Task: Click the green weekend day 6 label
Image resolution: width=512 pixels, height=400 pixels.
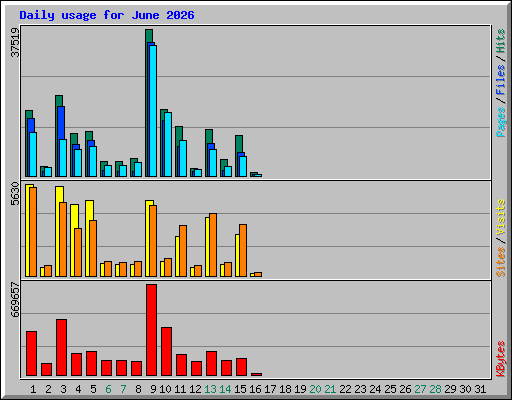Action: [108, 389]
